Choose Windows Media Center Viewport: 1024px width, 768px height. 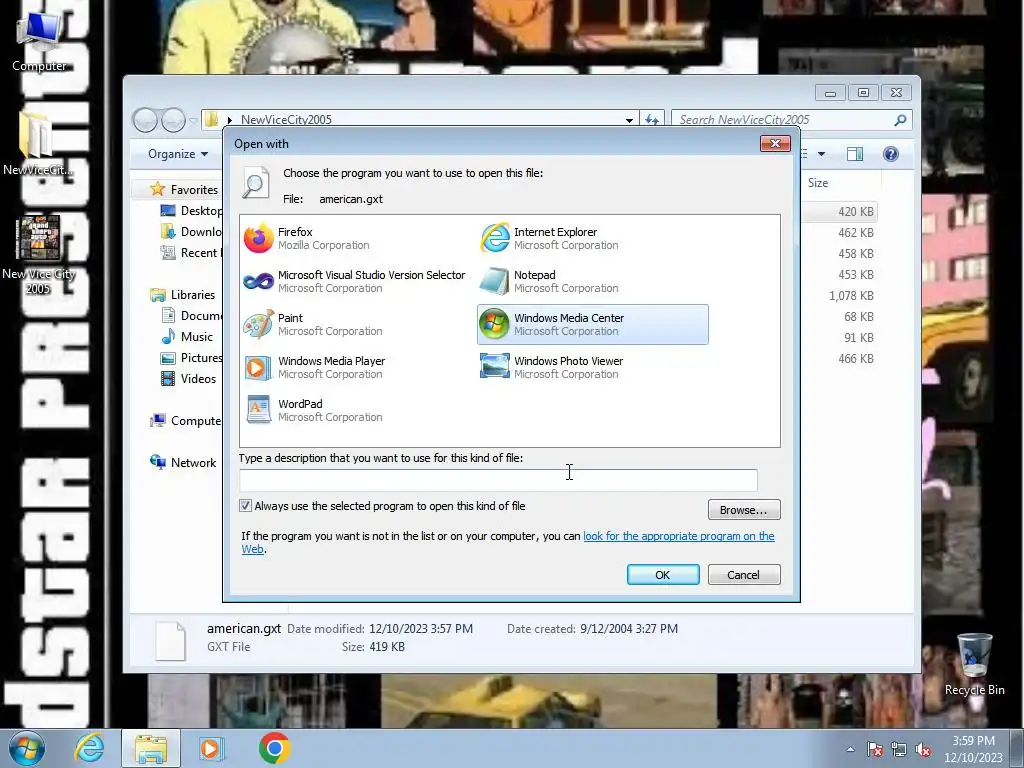592,325
